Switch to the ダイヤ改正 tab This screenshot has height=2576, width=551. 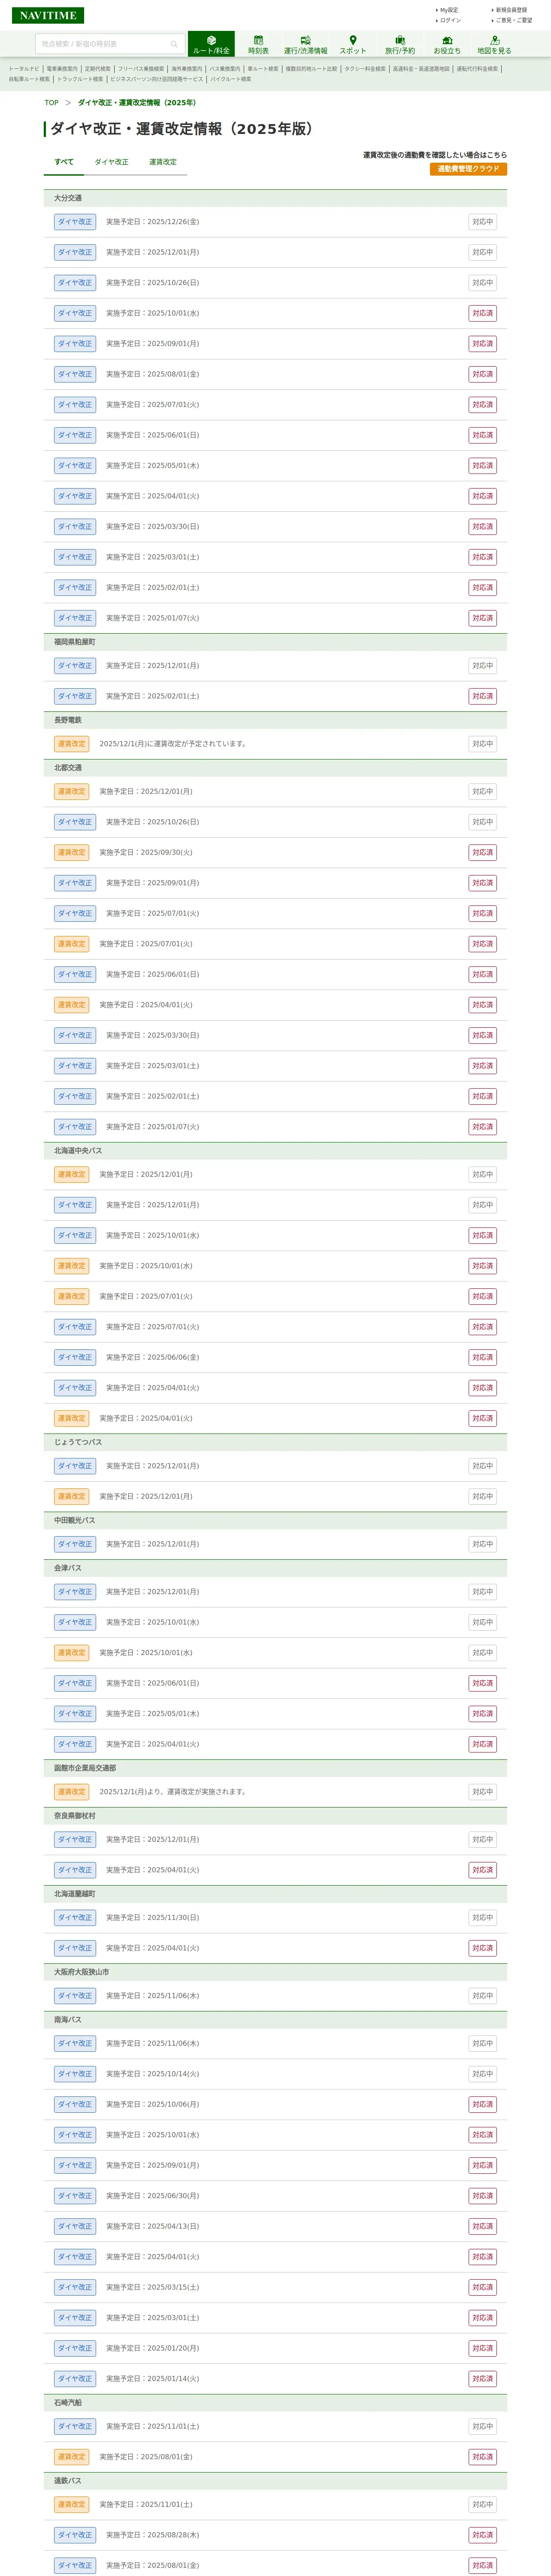click(111, 162)
